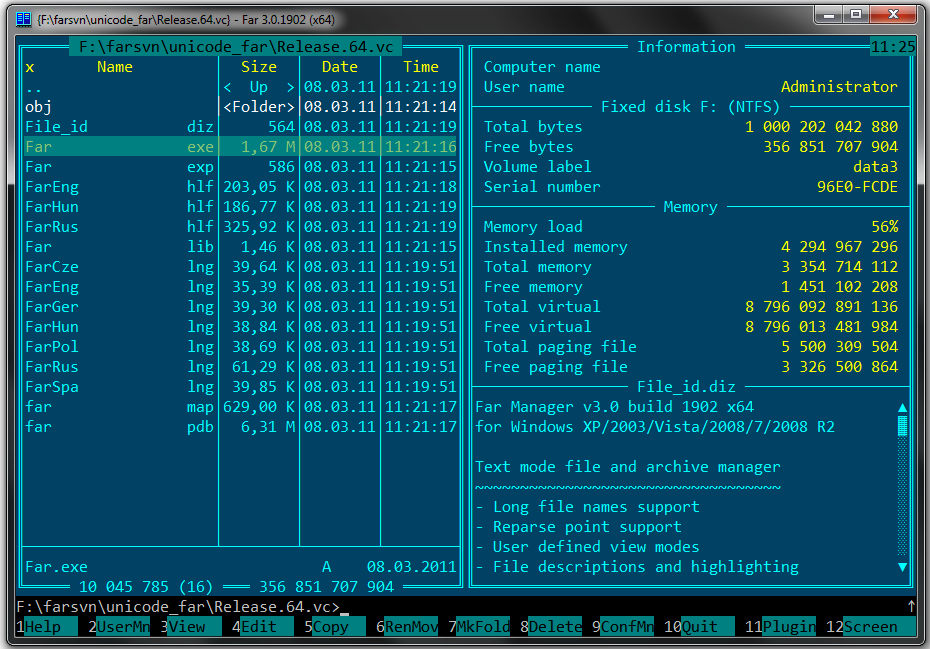Click the 11:25 clock display
Viewport: 930px width, 649px height.
point(893,47)
